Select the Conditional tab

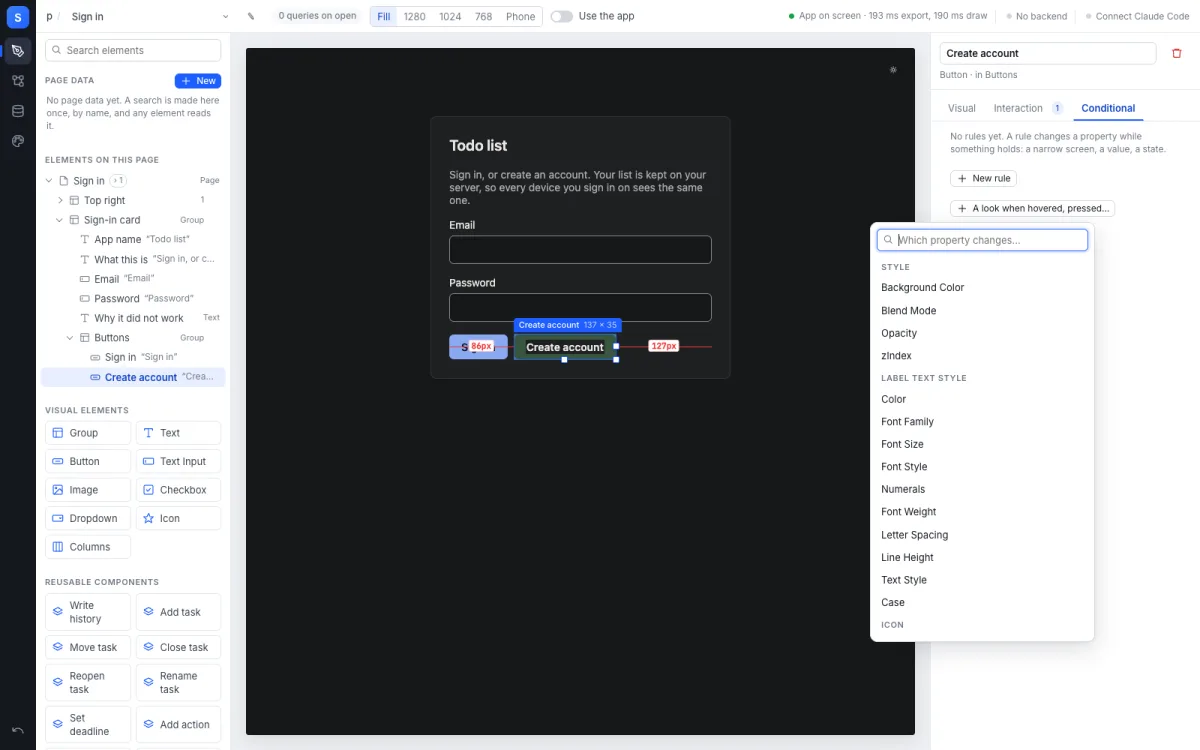(1108, 108)
